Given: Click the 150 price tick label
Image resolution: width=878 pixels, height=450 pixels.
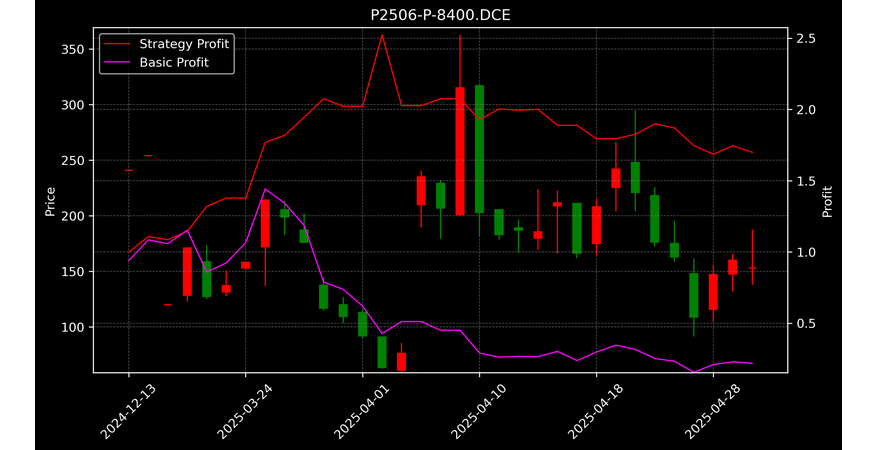Looking at the screenshot, I should click(x=73, y=271).
